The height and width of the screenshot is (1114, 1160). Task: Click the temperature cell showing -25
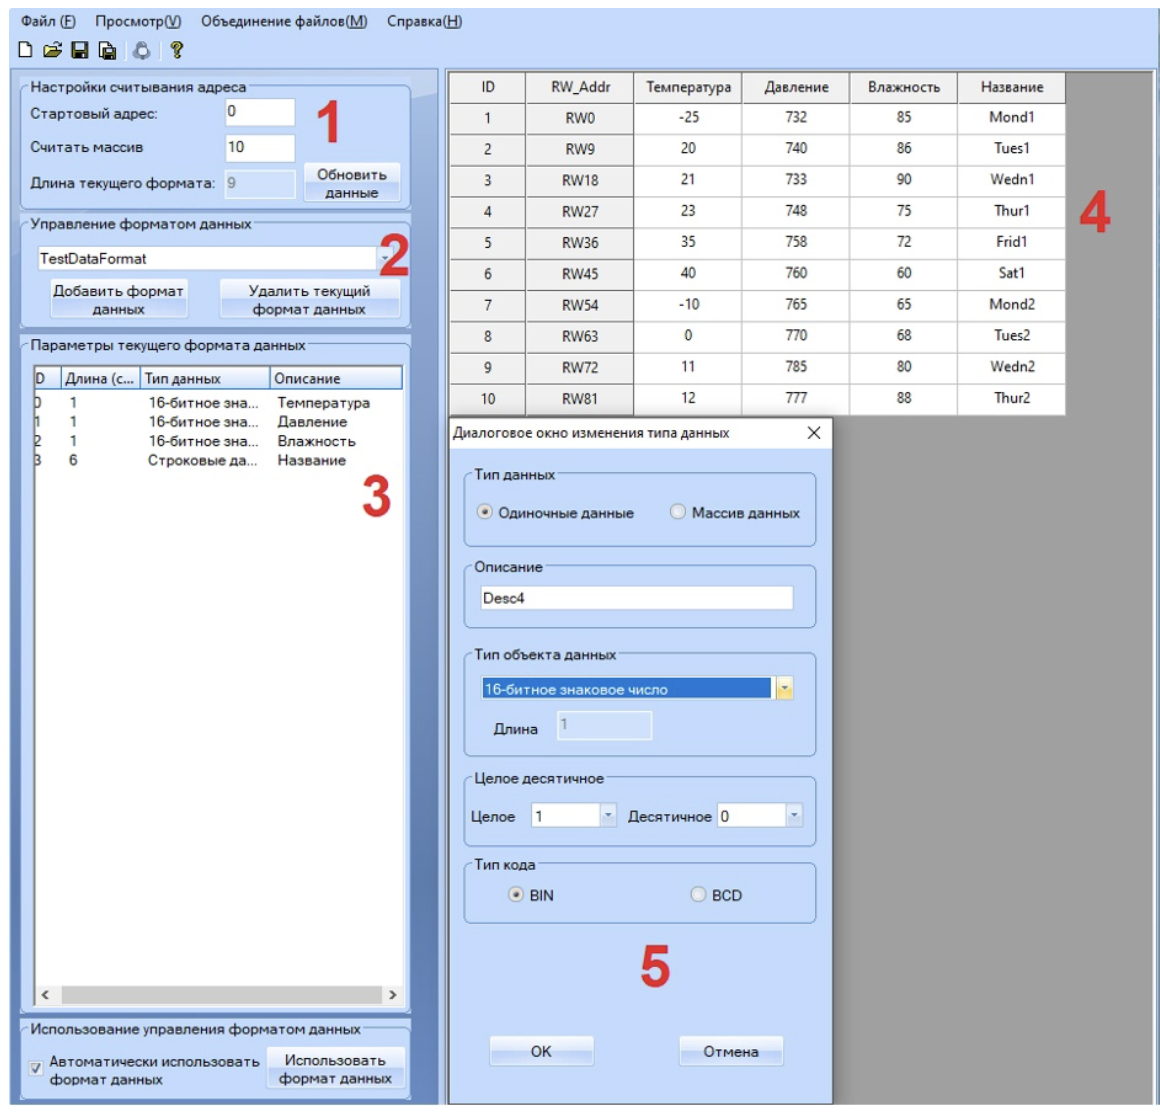688,118
